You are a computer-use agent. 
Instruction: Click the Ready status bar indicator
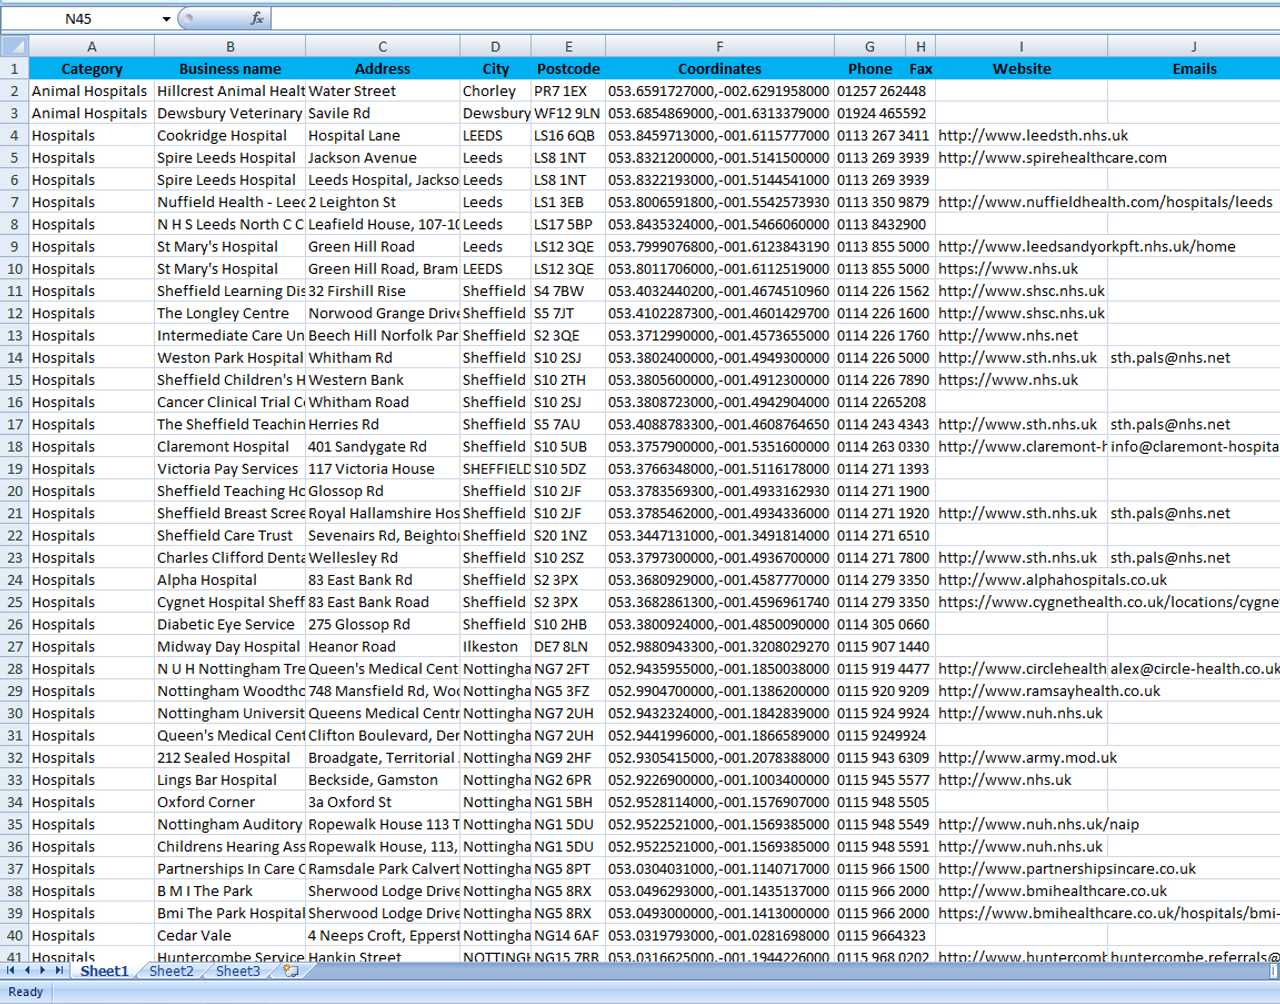pyautogui.click(x=26, y=992)
